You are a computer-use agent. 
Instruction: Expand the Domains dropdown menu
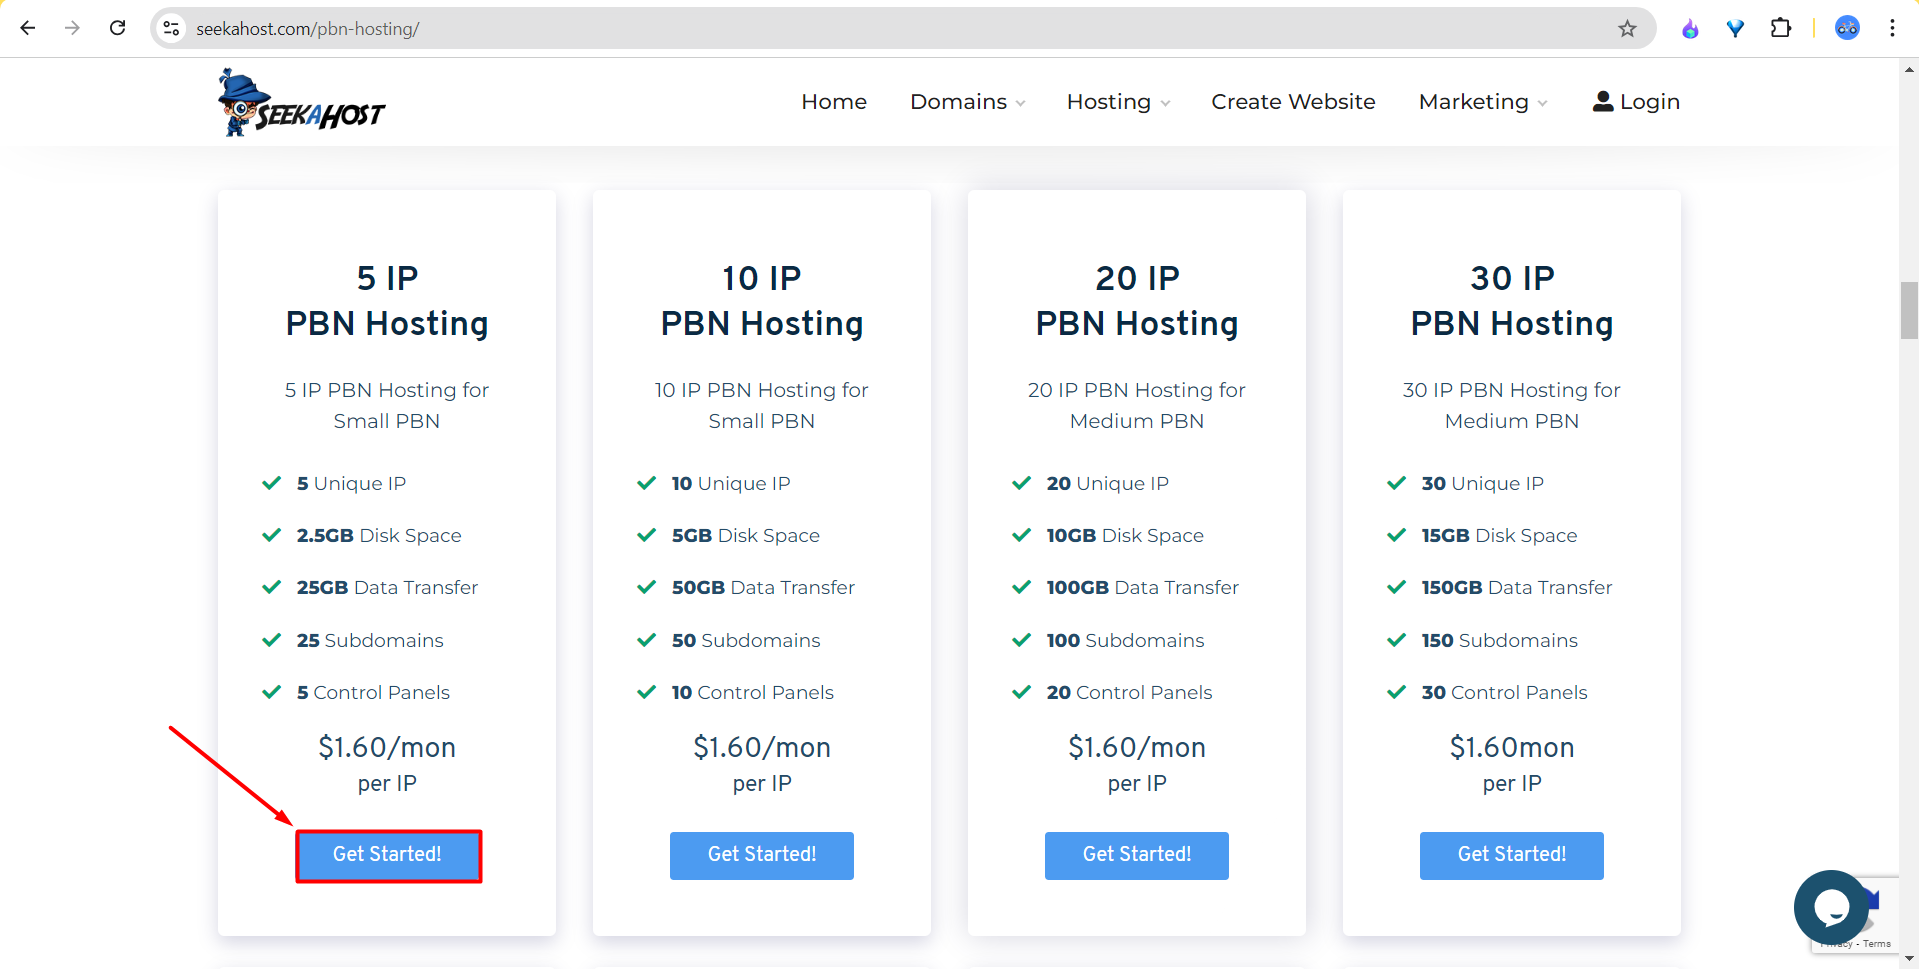point(967,102)
